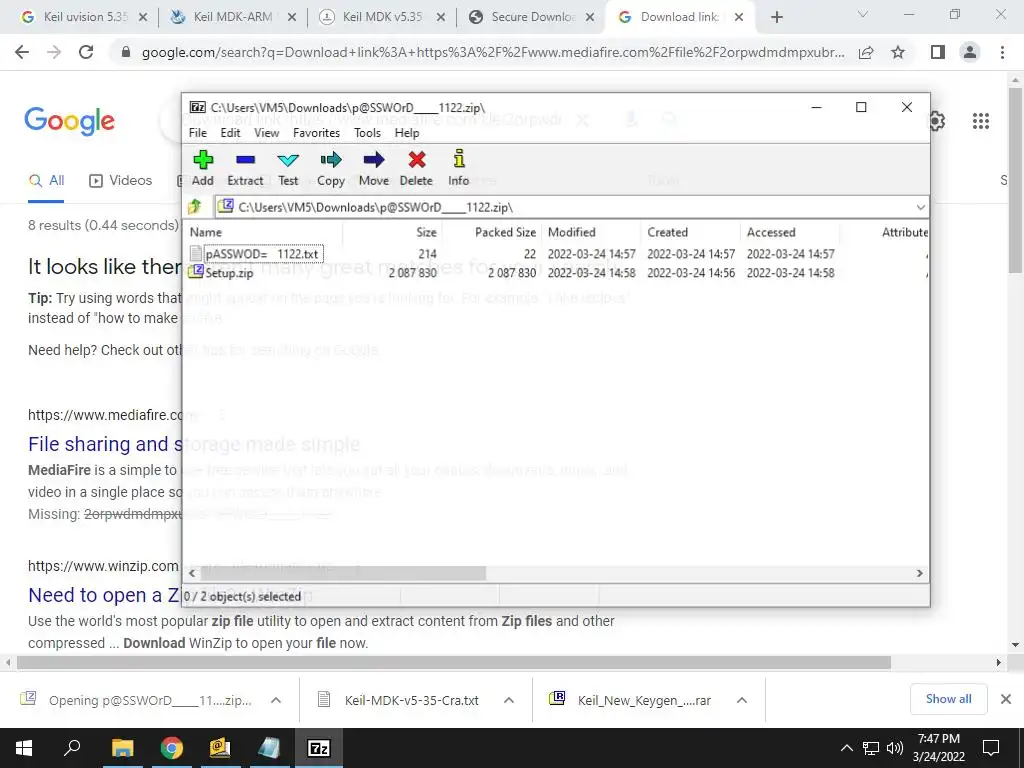Open File Explorer from taskbar
The height and width of the screenshot is (768, 1024).
(122, 748)
